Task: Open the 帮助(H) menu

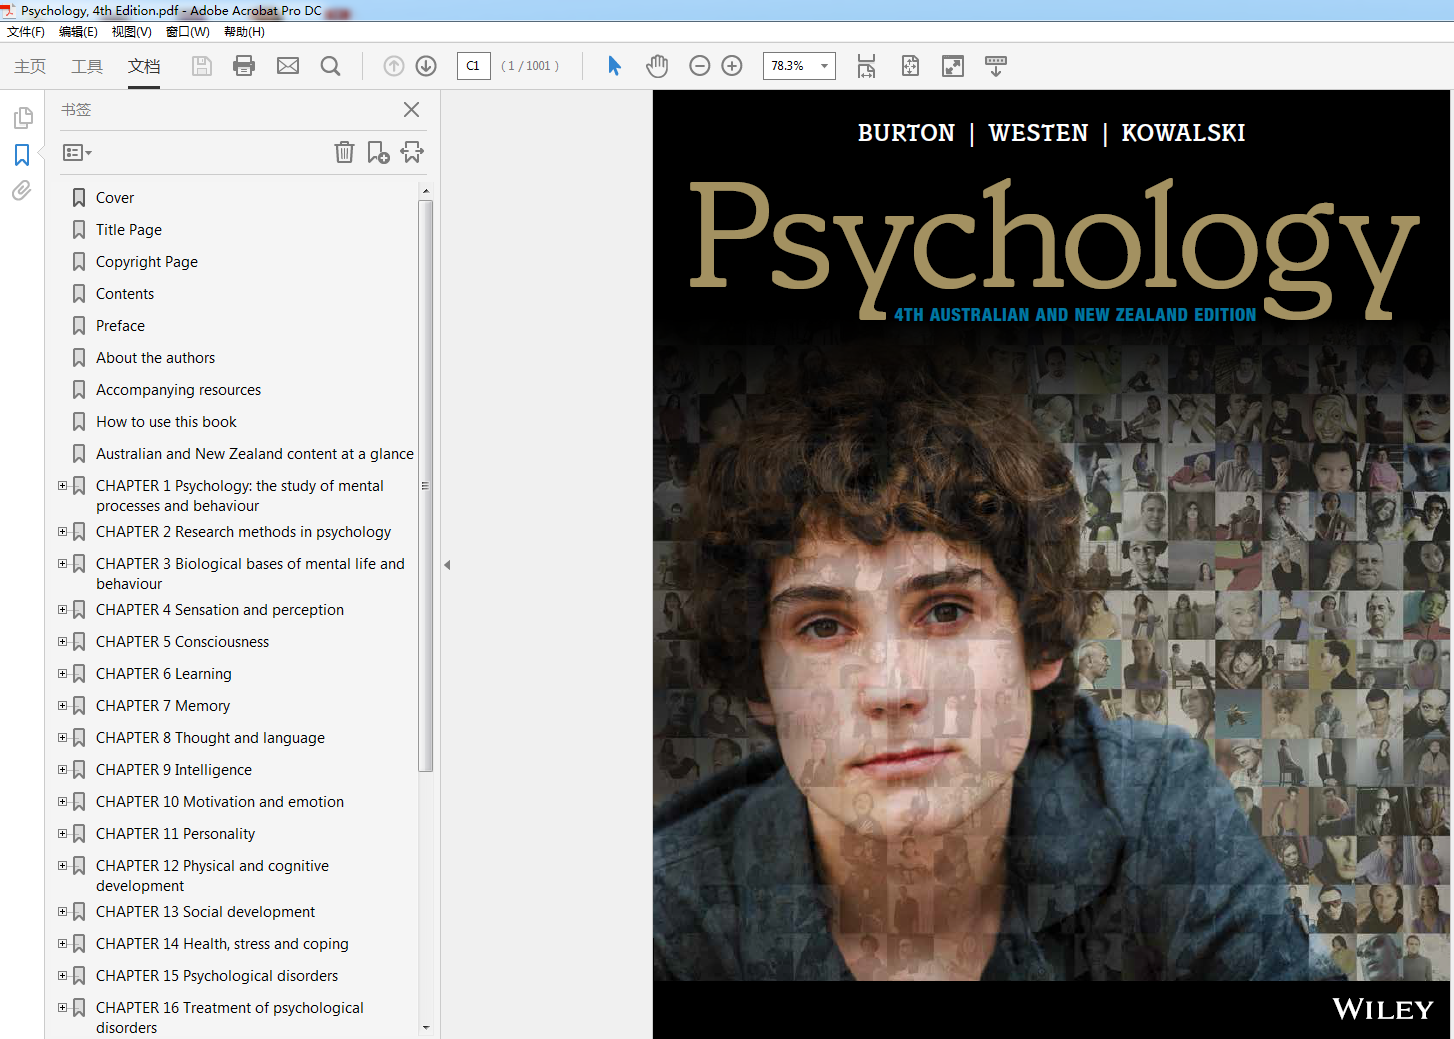Action: [244, 32]
